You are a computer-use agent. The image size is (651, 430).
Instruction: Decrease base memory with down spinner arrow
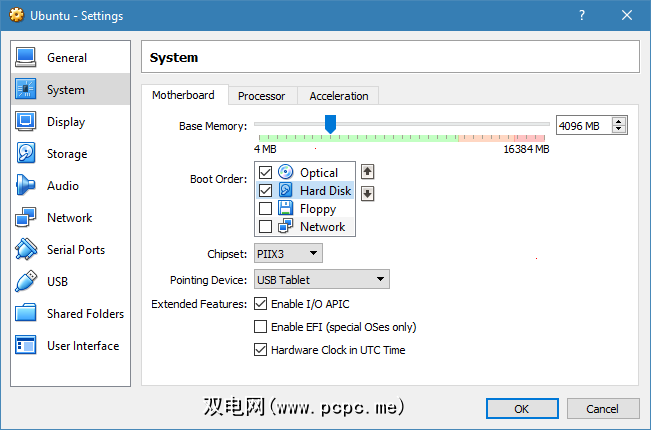coord(619,129)
